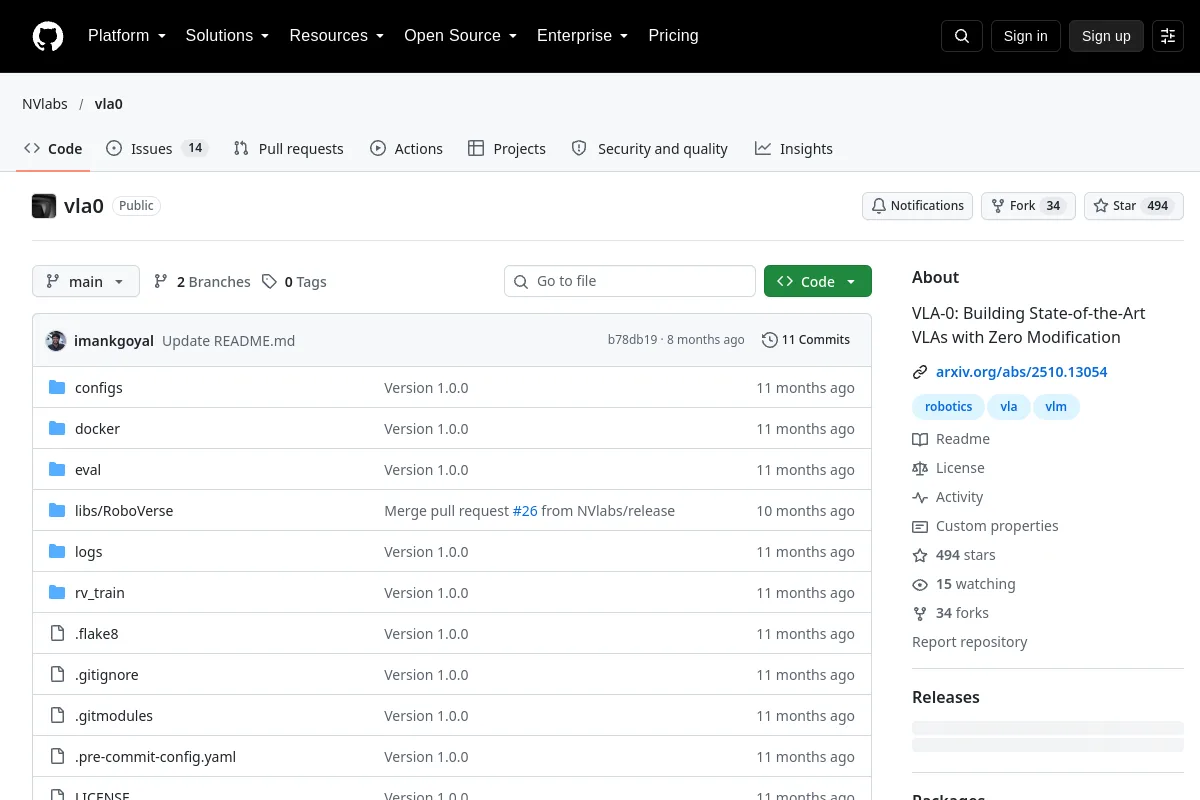Open the arxiv.org/abs/2510.13054 link
Image resolution: width=1200 pixels, height=800 pixels.
tap(1021, 372)
